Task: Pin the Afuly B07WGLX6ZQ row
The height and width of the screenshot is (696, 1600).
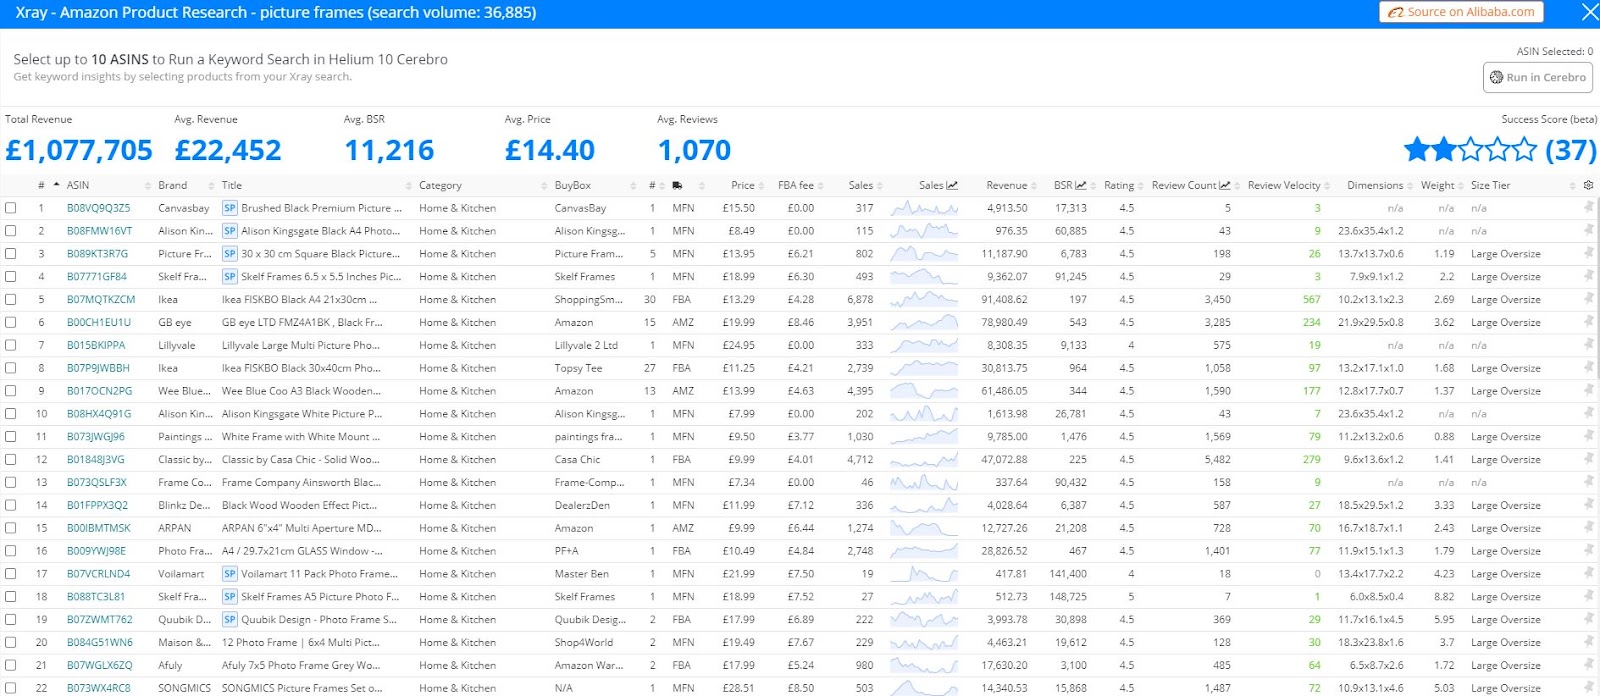Action: tap(1588, 665)
